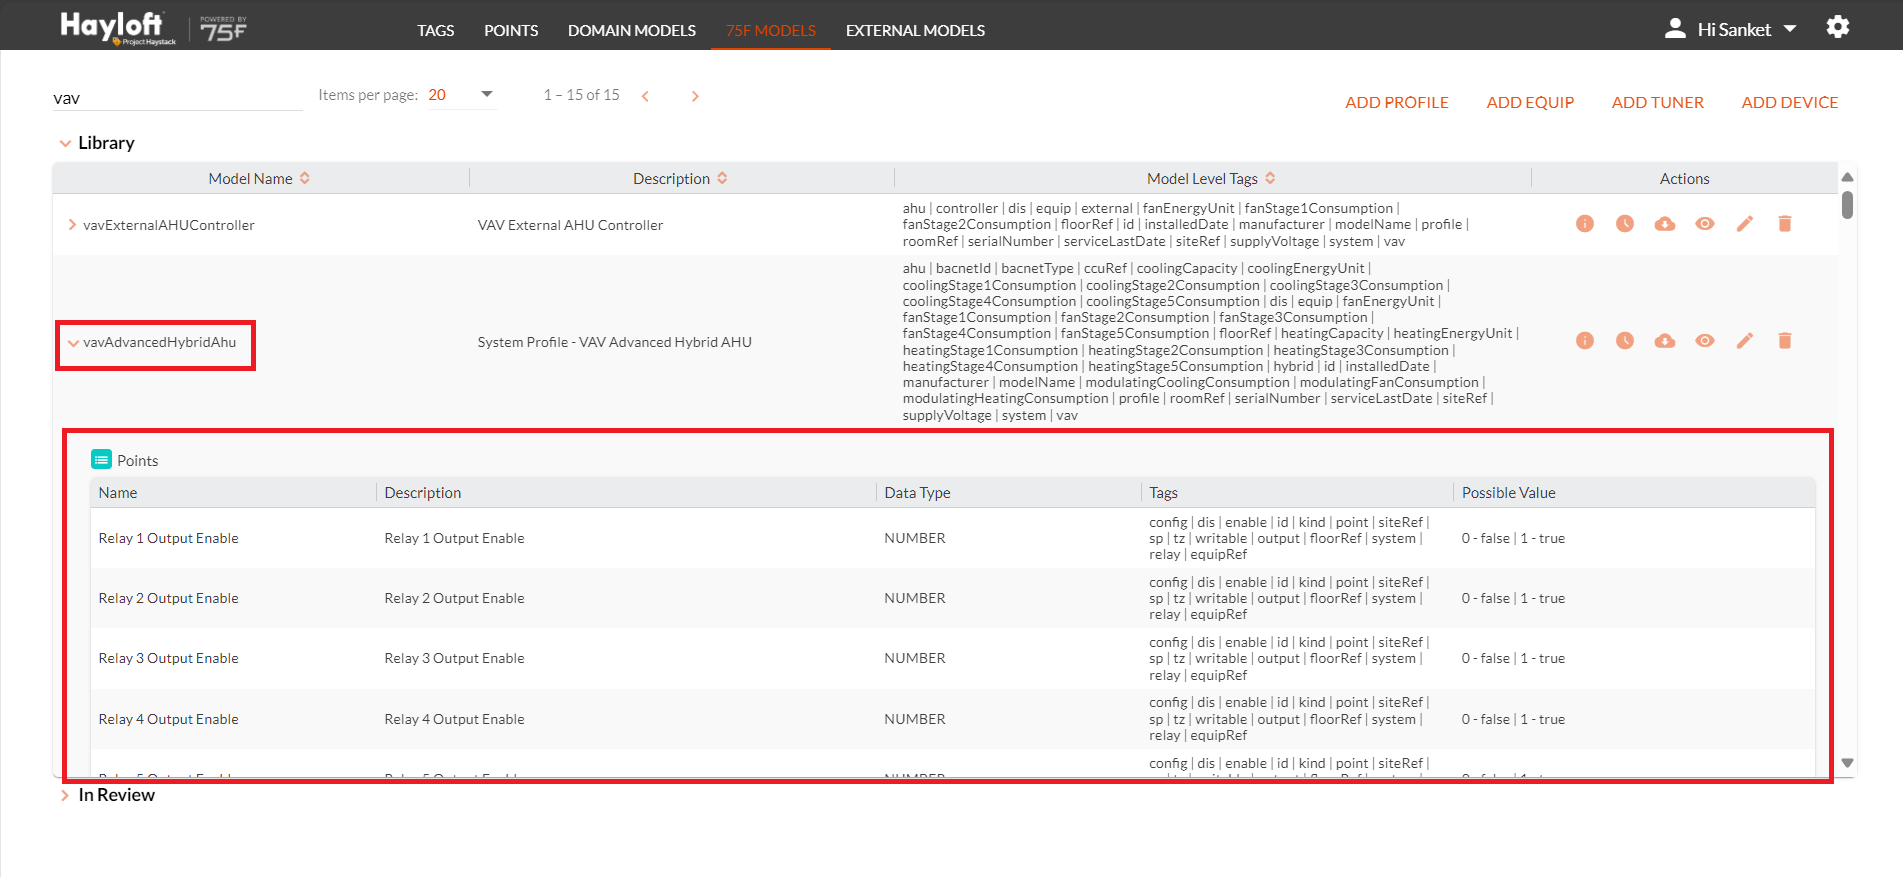Collapse the Library section
Viewport: 1903px width, 877px height.
pos(65,143)
